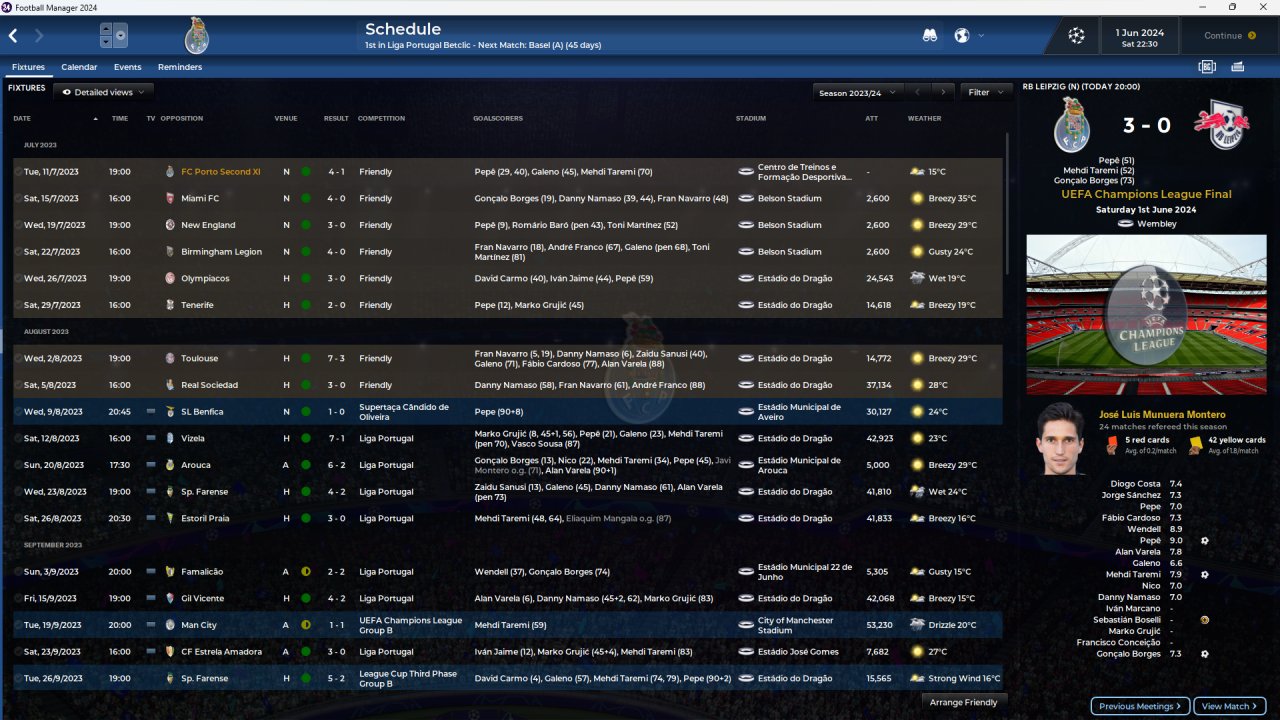Click the red card icon for the referee
1280x720 pixels.
(x=1112, y=444)
